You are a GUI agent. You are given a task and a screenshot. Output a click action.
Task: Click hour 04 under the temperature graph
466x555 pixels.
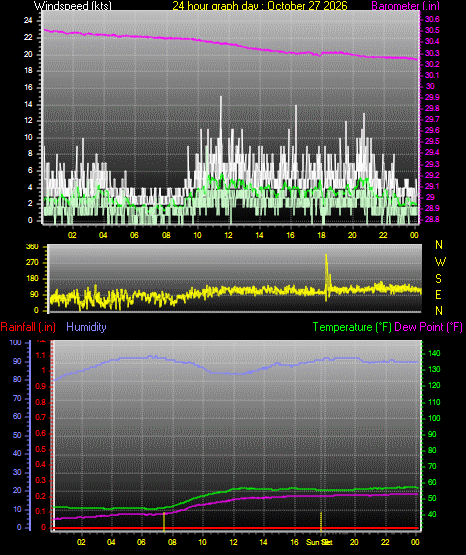pos(111,542)
